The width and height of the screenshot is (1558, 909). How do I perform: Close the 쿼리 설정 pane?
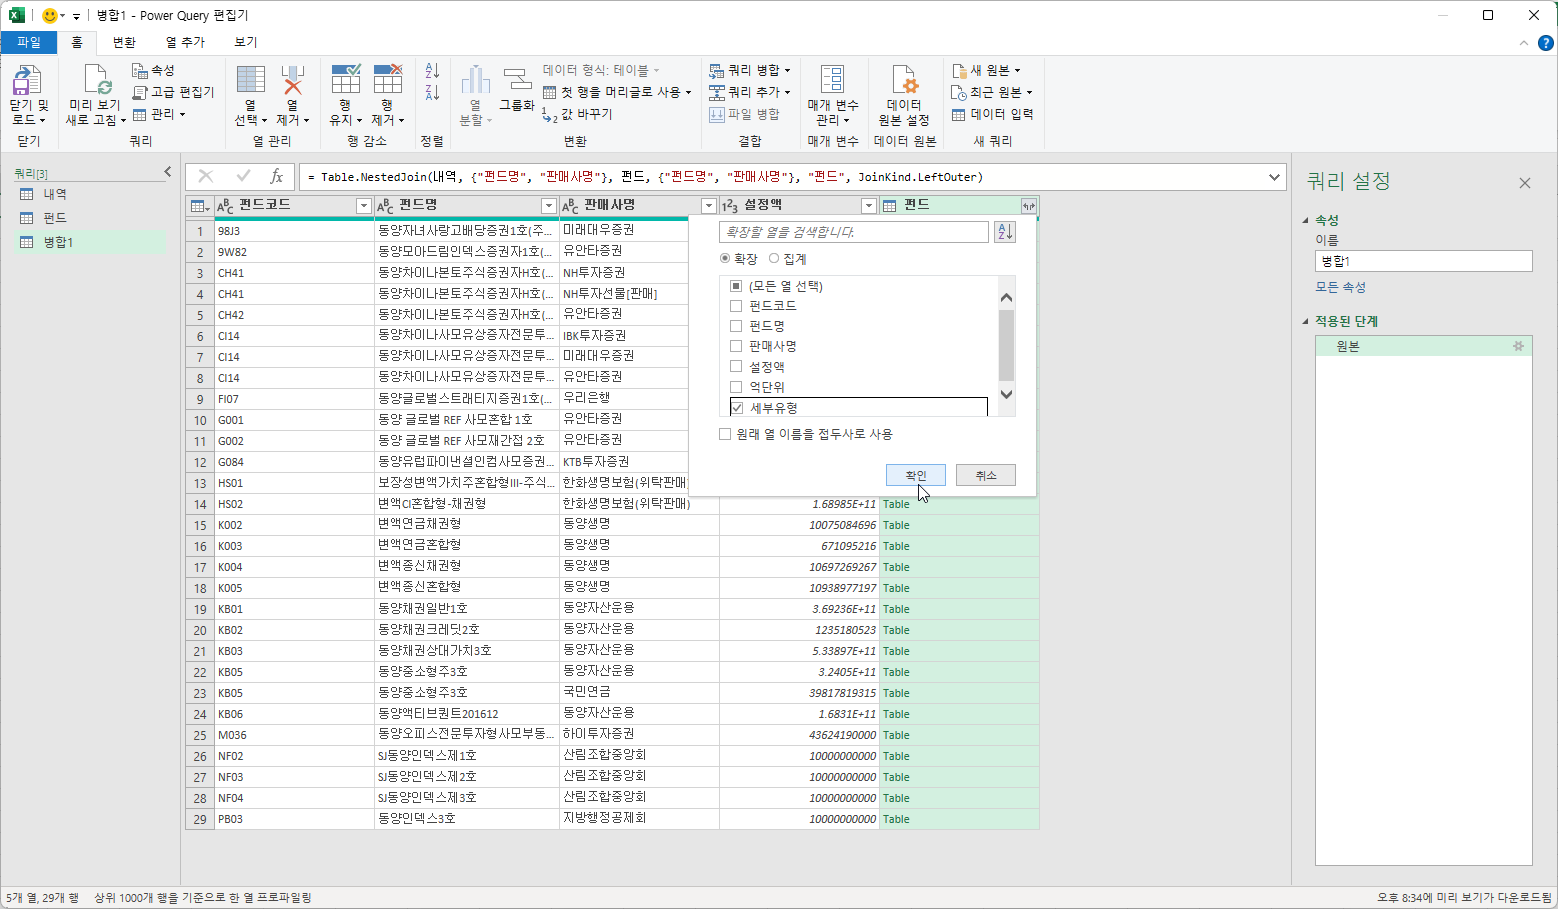click(1525, 183)
